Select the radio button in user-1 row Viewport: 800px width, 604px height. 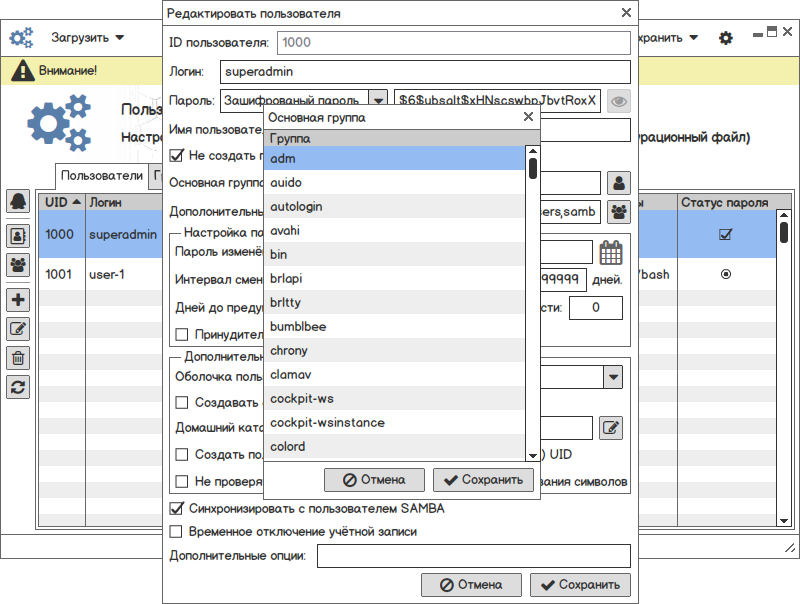pyautogui.click(x=726, y=274)
